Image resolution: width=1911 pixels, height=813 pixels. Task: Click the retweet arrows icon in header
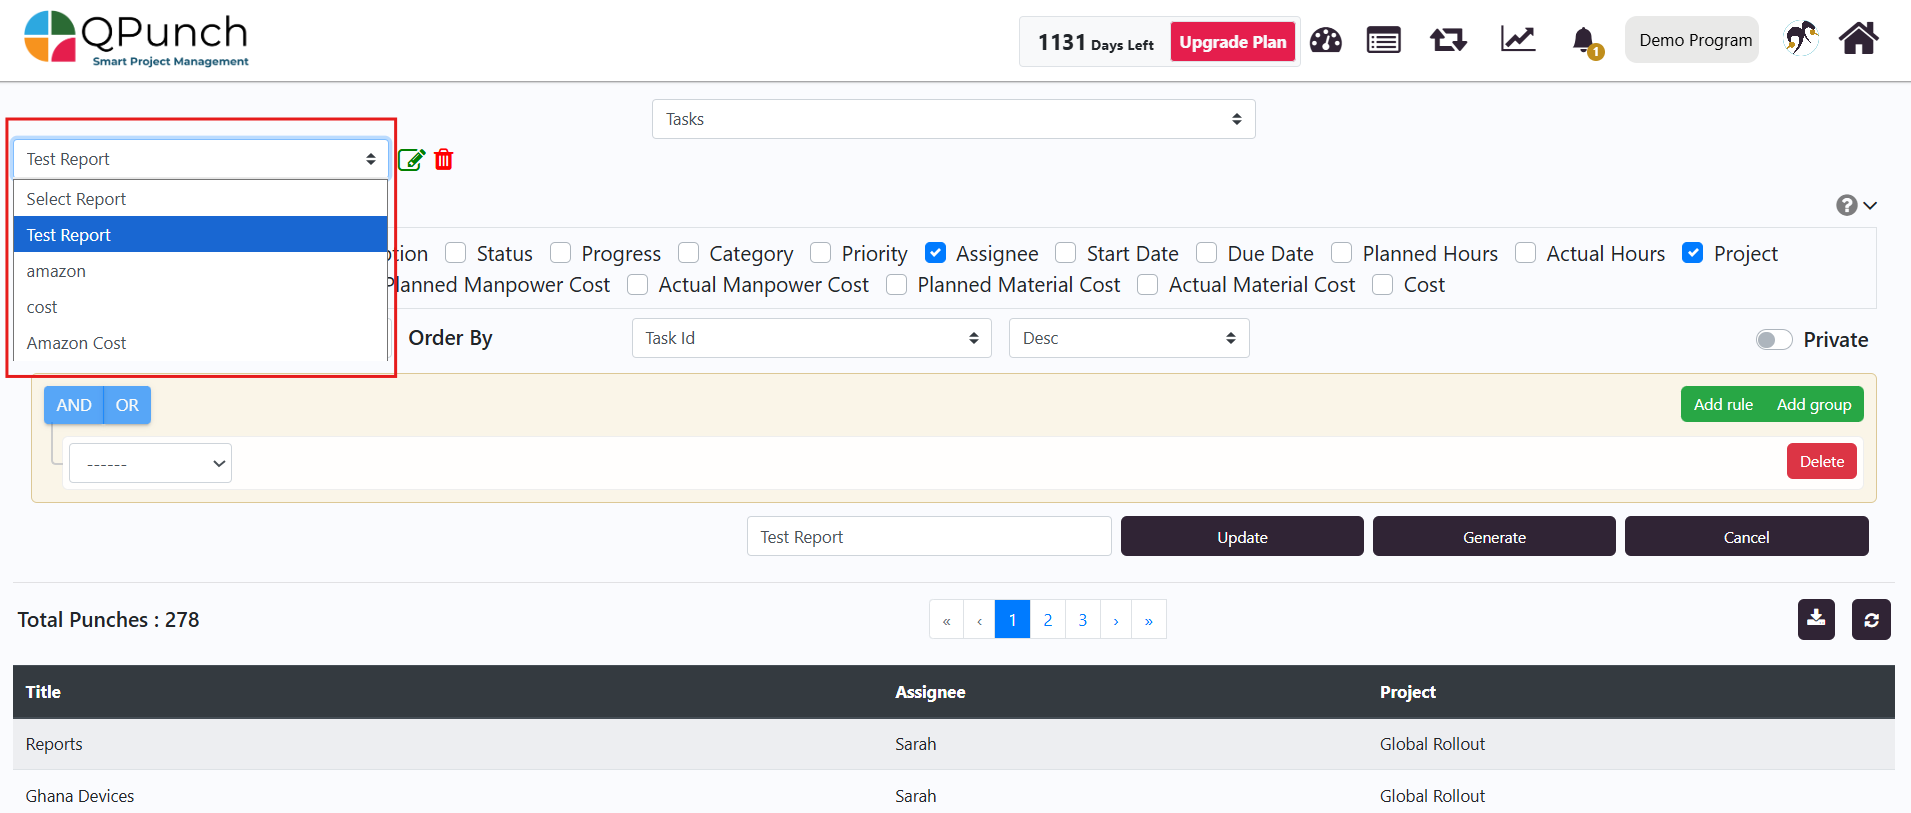[x=1447, y=41]
